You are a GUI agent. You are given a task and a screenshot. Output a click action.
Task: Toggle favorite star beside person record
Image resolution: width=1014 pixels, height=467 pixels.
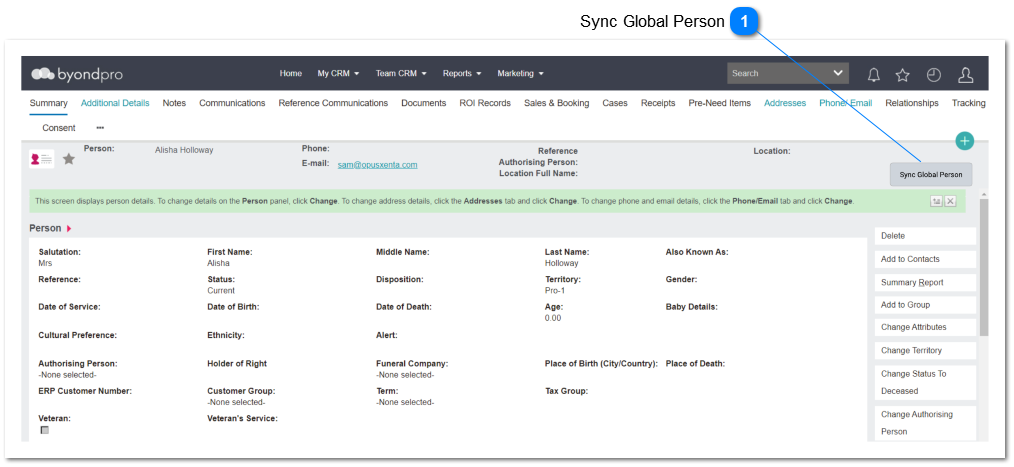pyautogui.click(x=69, y=158)
